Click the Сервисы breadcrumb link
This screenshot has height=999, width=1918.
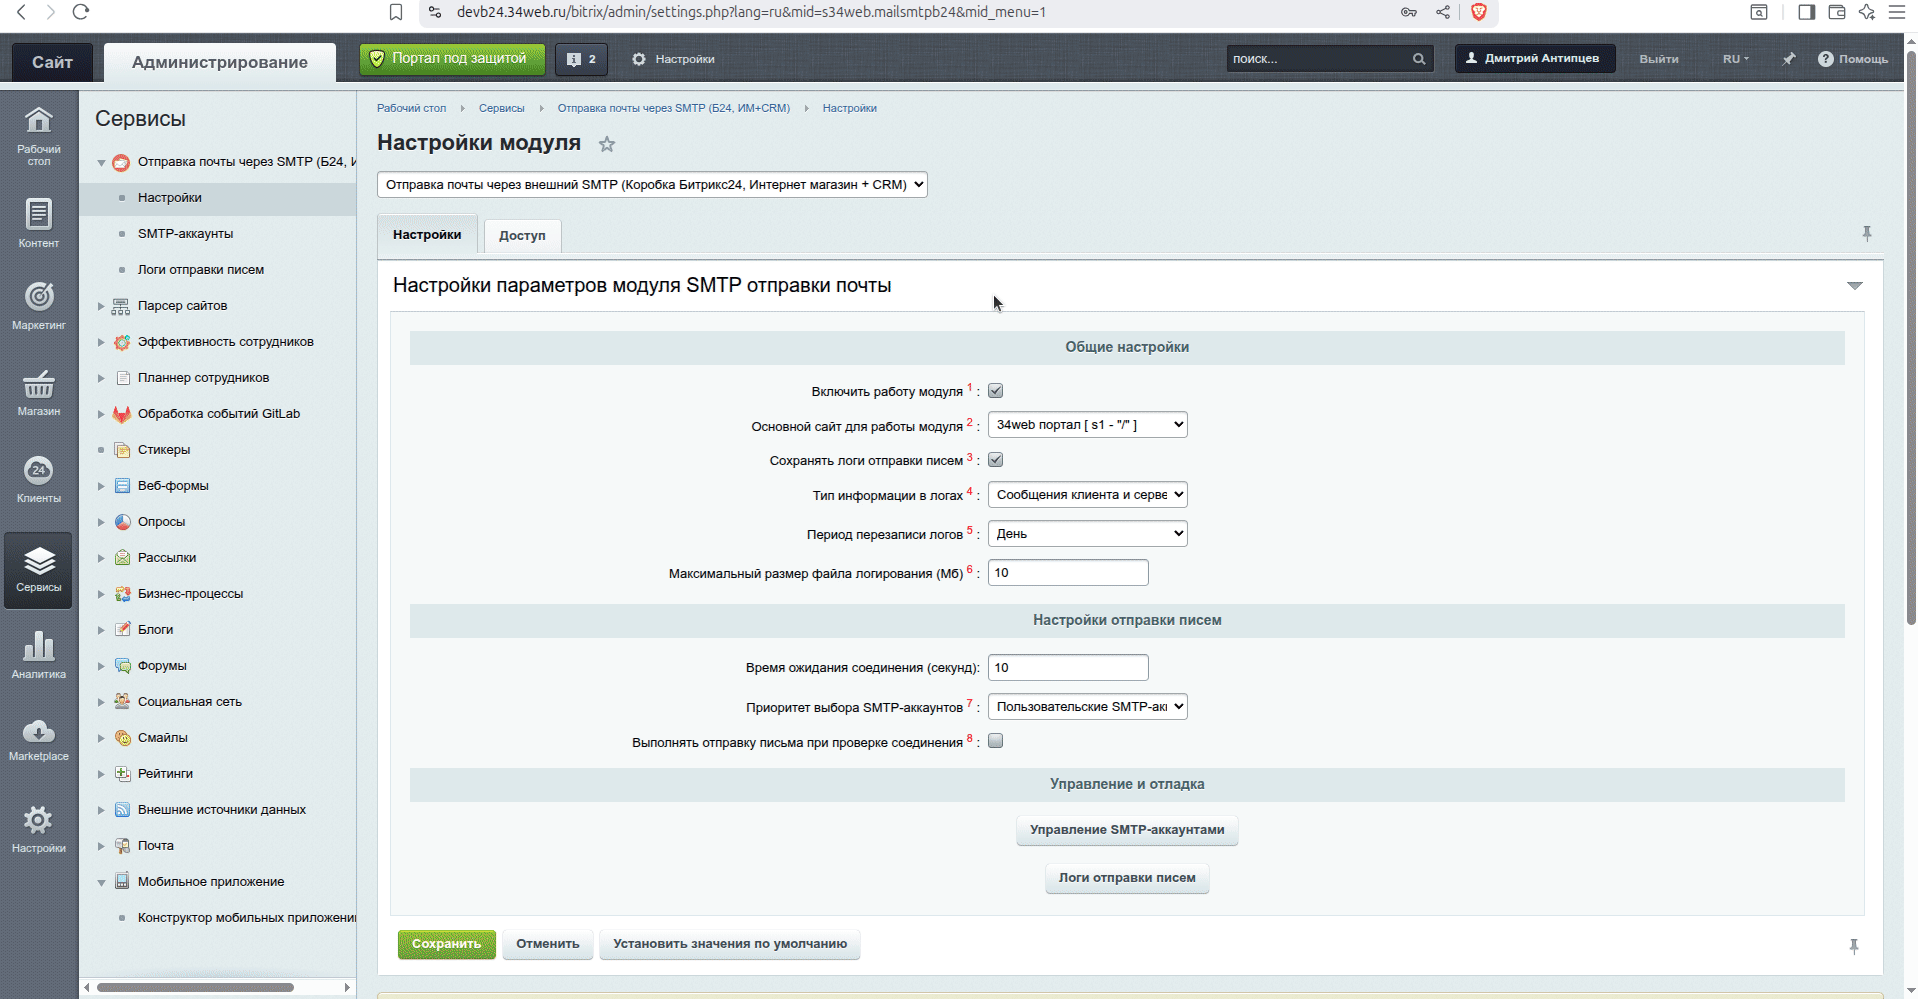tap(501, 108)
